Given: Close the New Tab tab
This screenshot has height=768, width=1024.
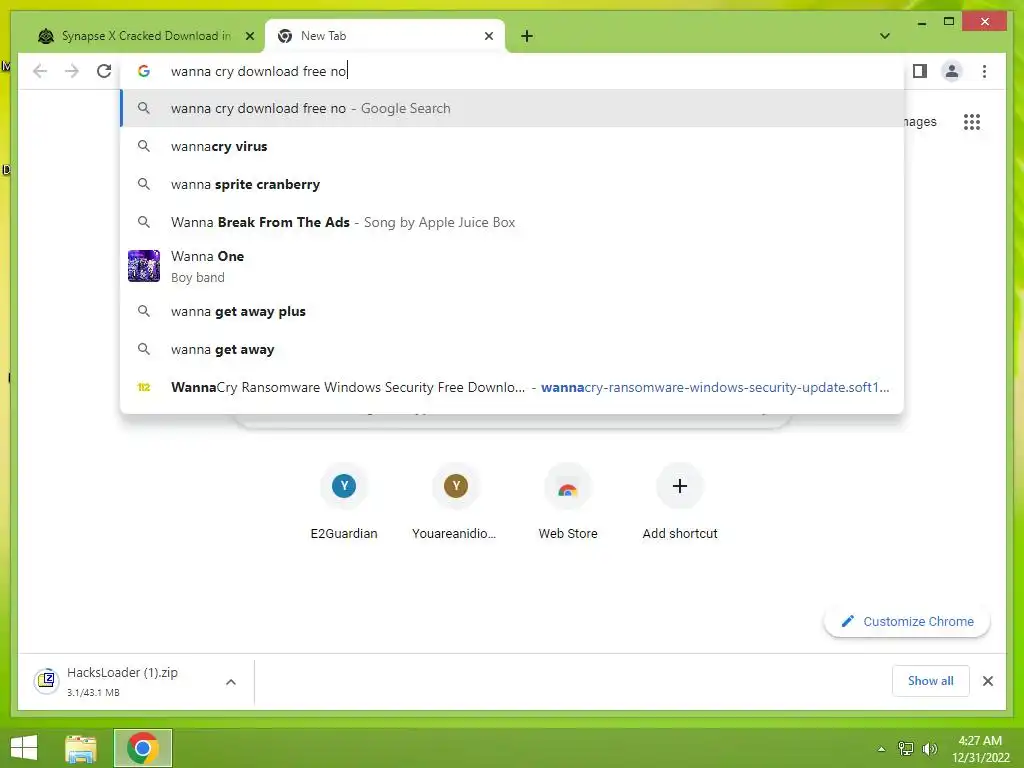Looking at the screenshot, I should 488,36.
